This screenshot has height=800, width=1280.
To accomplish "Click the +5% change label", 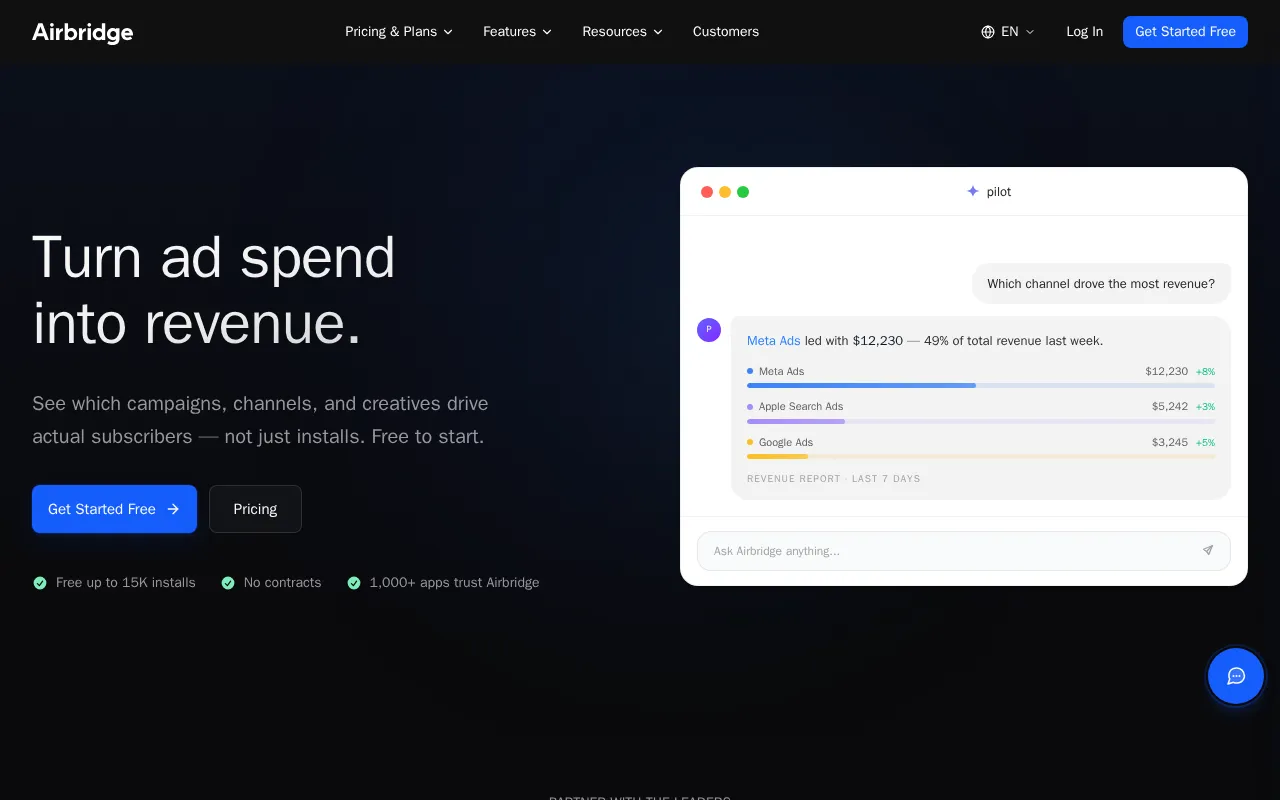I will (x=1205, y=442).
